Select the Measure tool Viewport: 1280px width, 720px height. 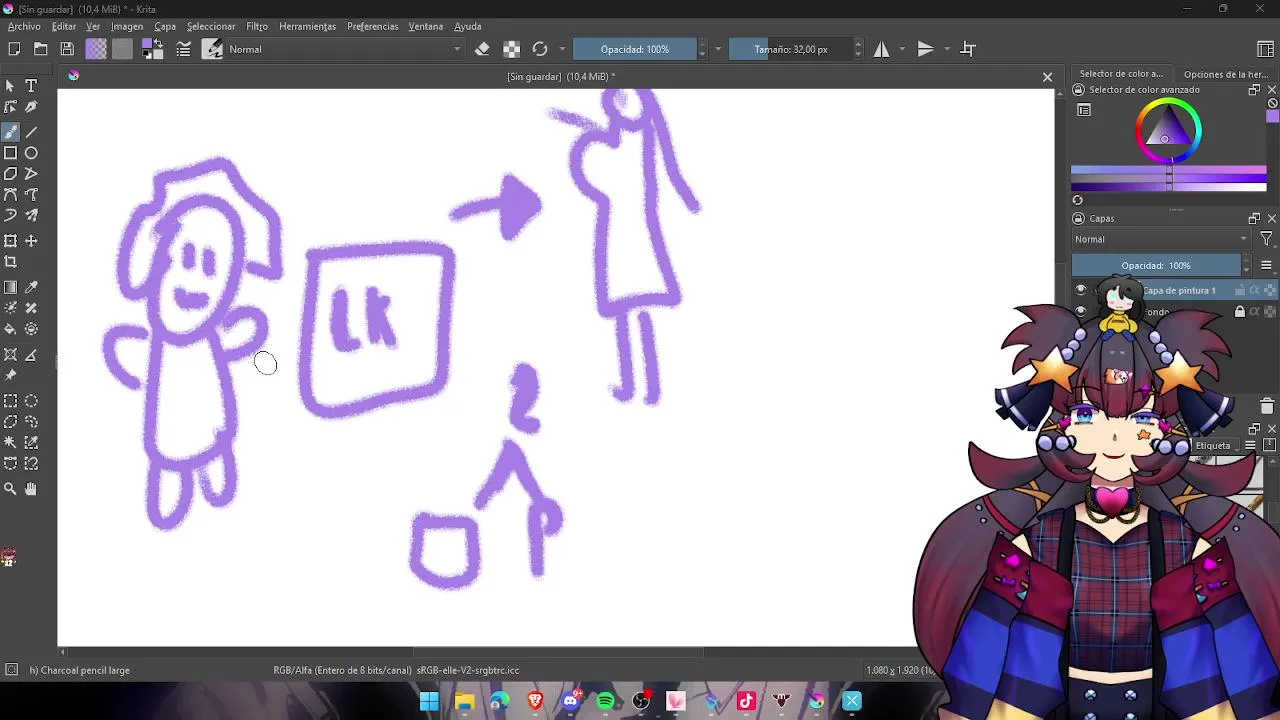[31, 355]
